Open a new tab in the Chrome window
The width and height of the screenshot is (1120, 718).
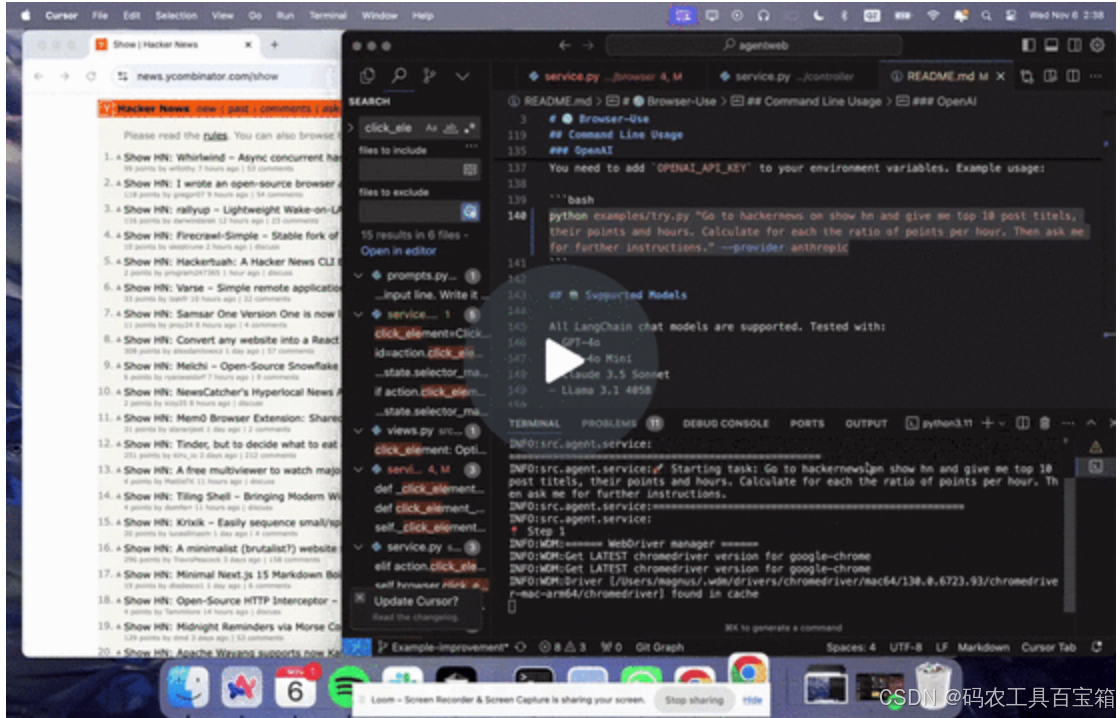[x=274, y=45]
